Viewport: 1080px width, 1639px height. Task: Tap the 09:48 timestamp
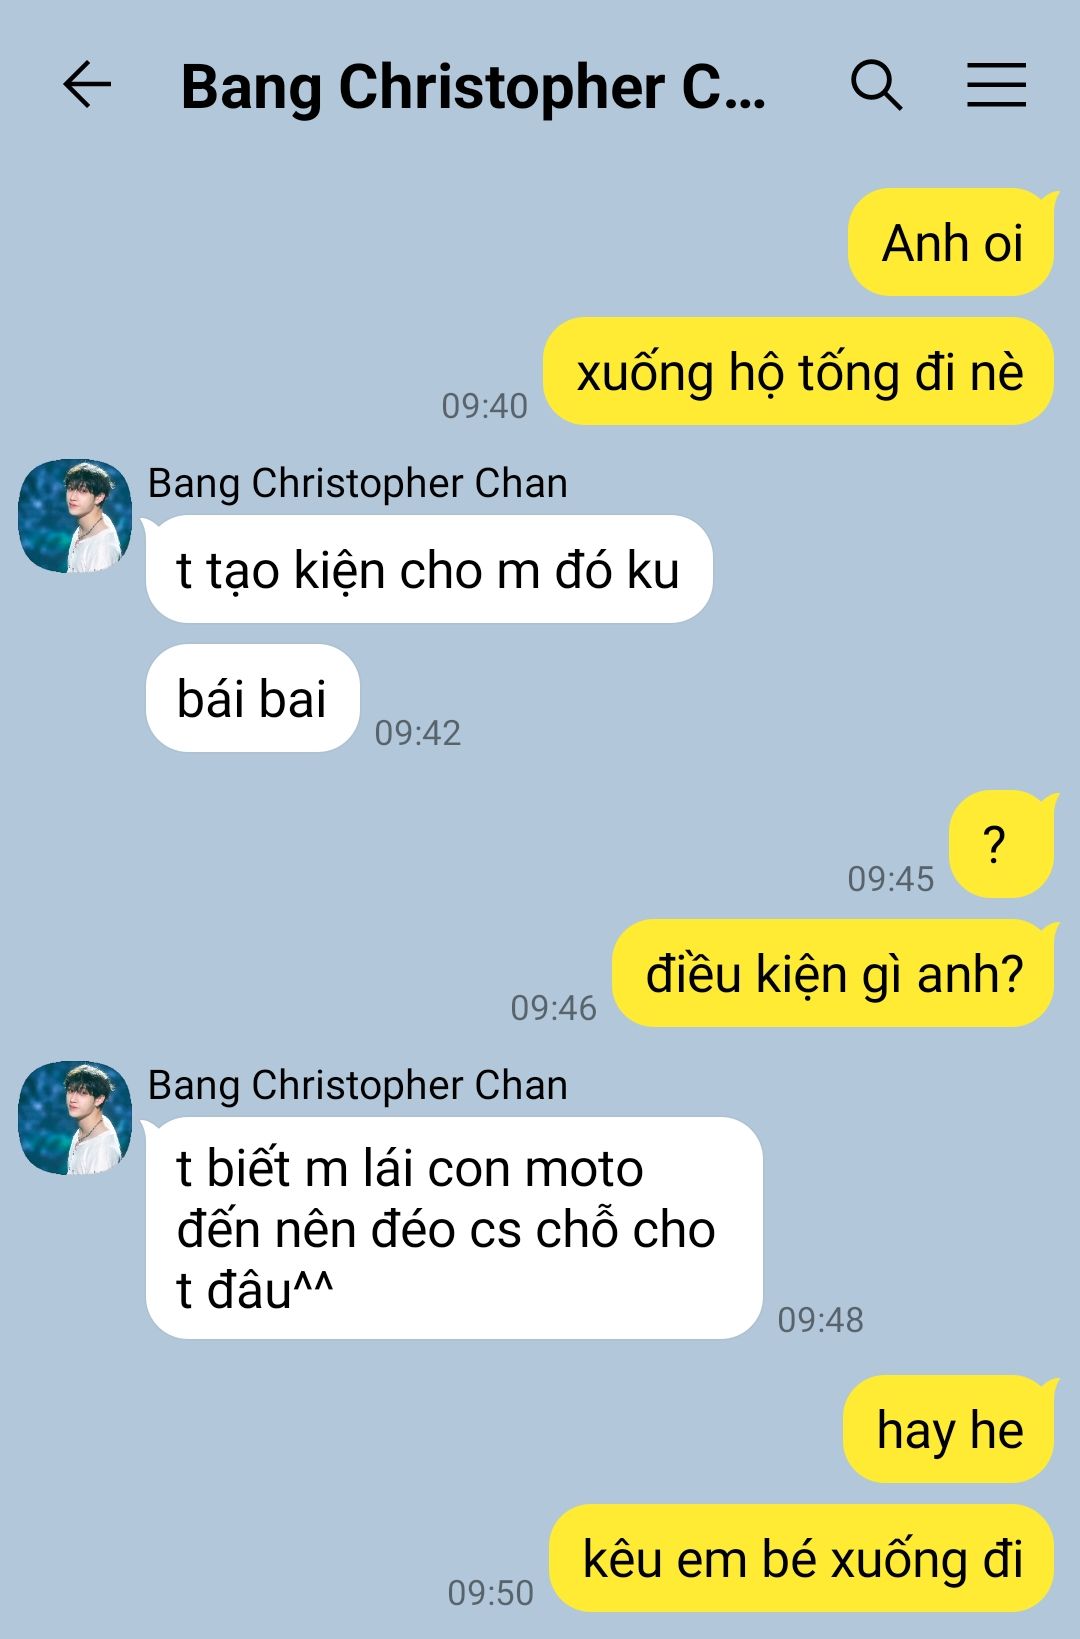tap(820, 1320)
